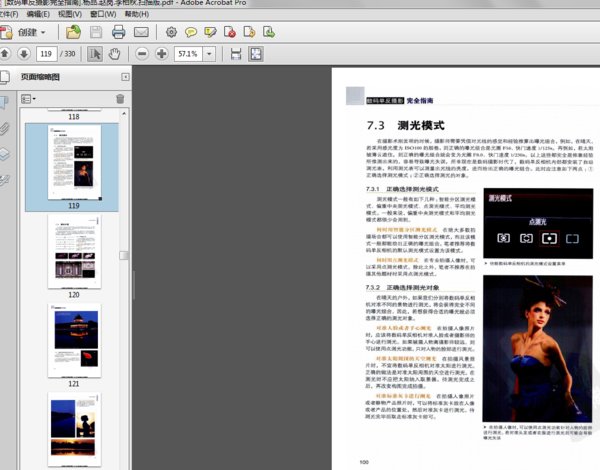Select the Hand pan tool
The height and width of the screenshot is (470, 600).
tap(116, 53)
